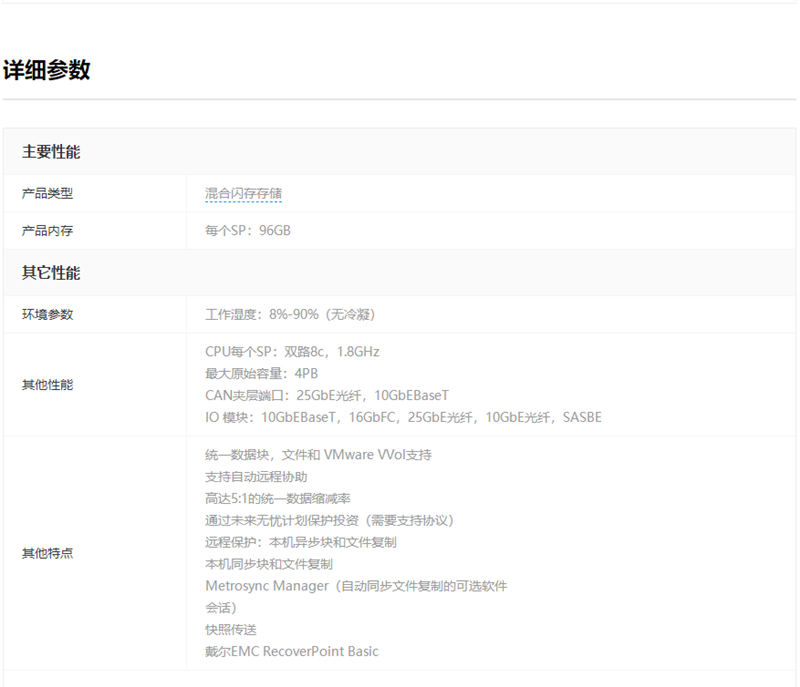This screenshot has height=687, width=800.
Task: Click the 详细参数 section heading
Action: [x=46, y=70]
